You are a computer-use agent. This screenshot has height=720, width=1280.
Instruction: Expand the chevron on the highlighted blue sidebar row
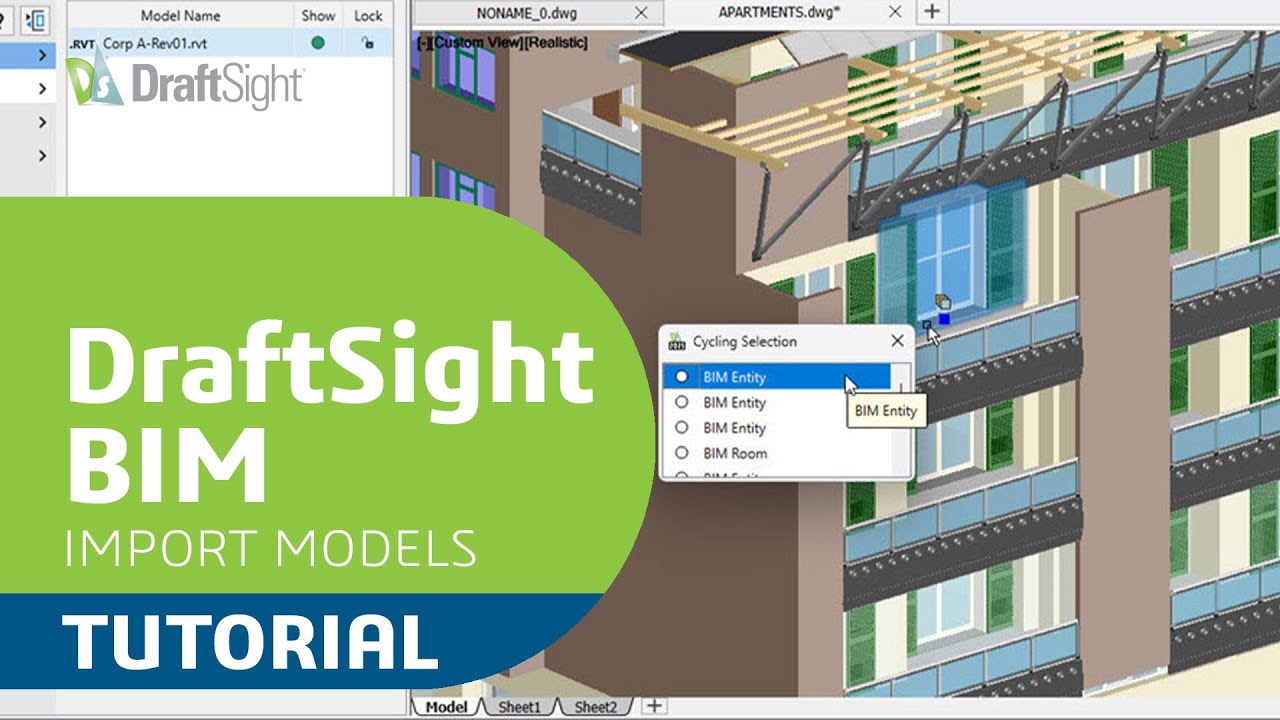click(42, 55)
